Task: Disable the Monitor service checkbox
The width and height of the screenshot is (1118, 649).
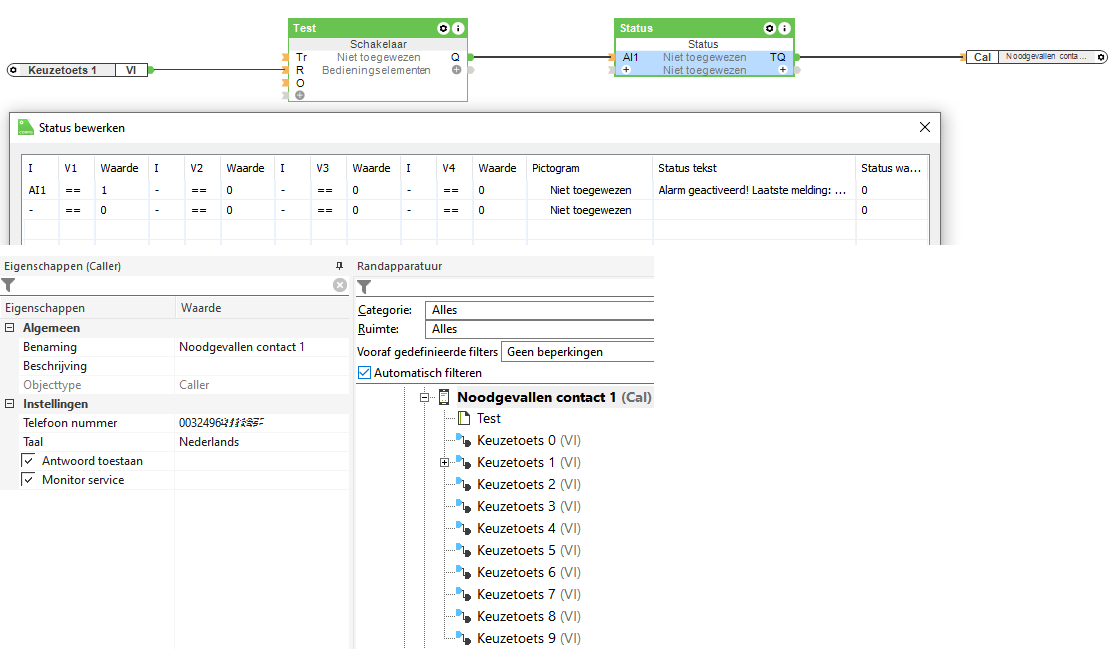Action: click(29, 480)
